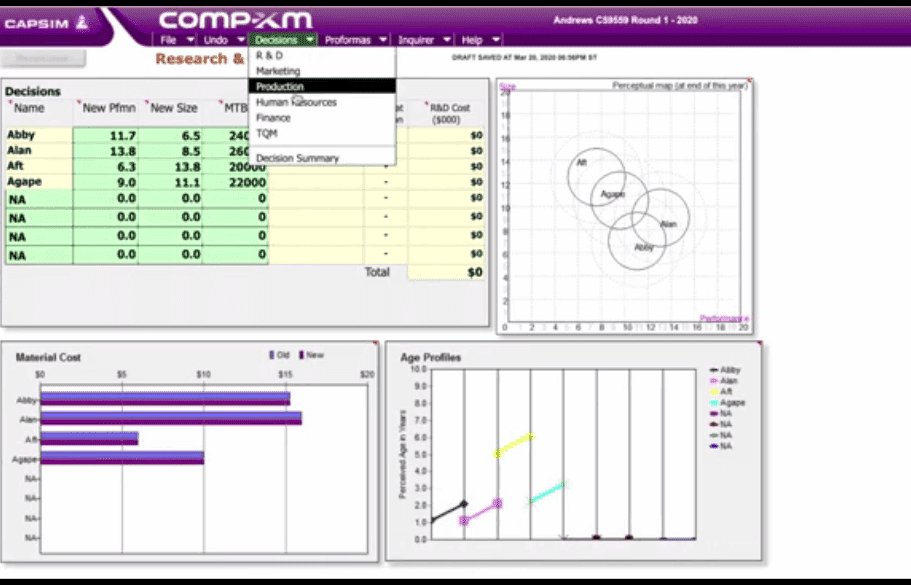Viewport: 911px width, 585px height.
Task: Click Abby's New Pfmn field 11.7
Action: (106, 135)
